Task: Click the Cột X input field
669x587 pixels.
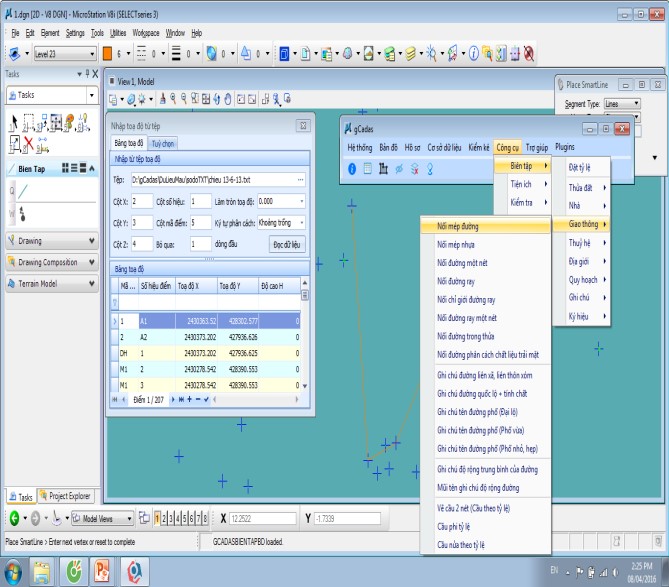Action: [x=140, y=201]
